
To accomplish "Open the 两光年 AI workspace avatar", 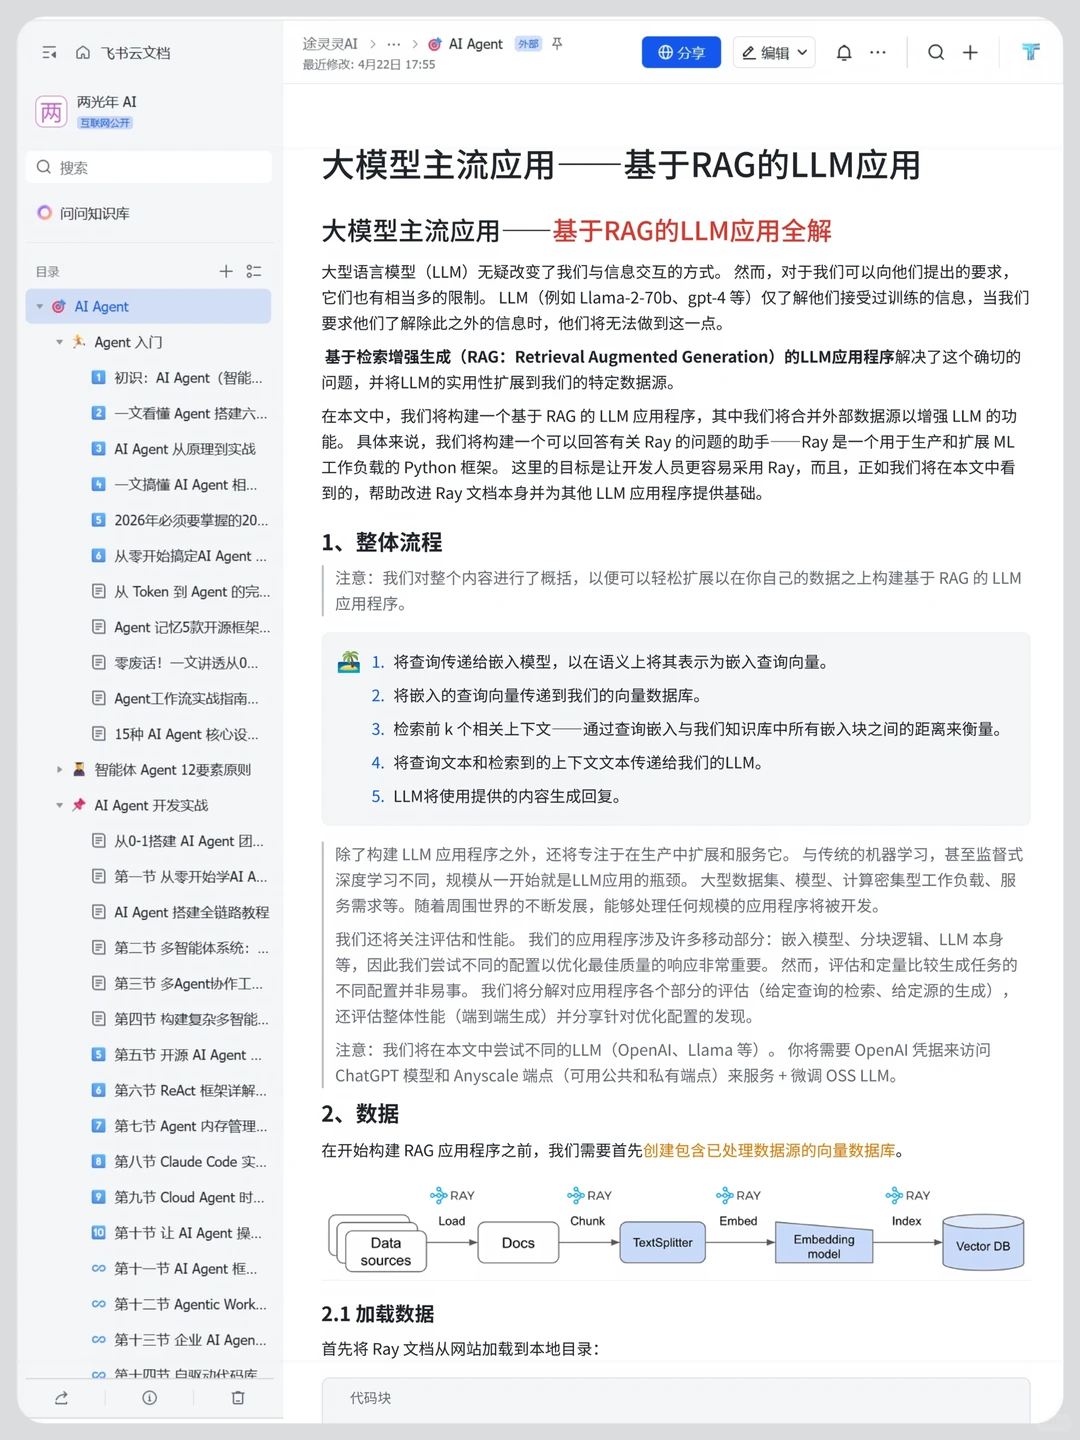I will [51, 112].
